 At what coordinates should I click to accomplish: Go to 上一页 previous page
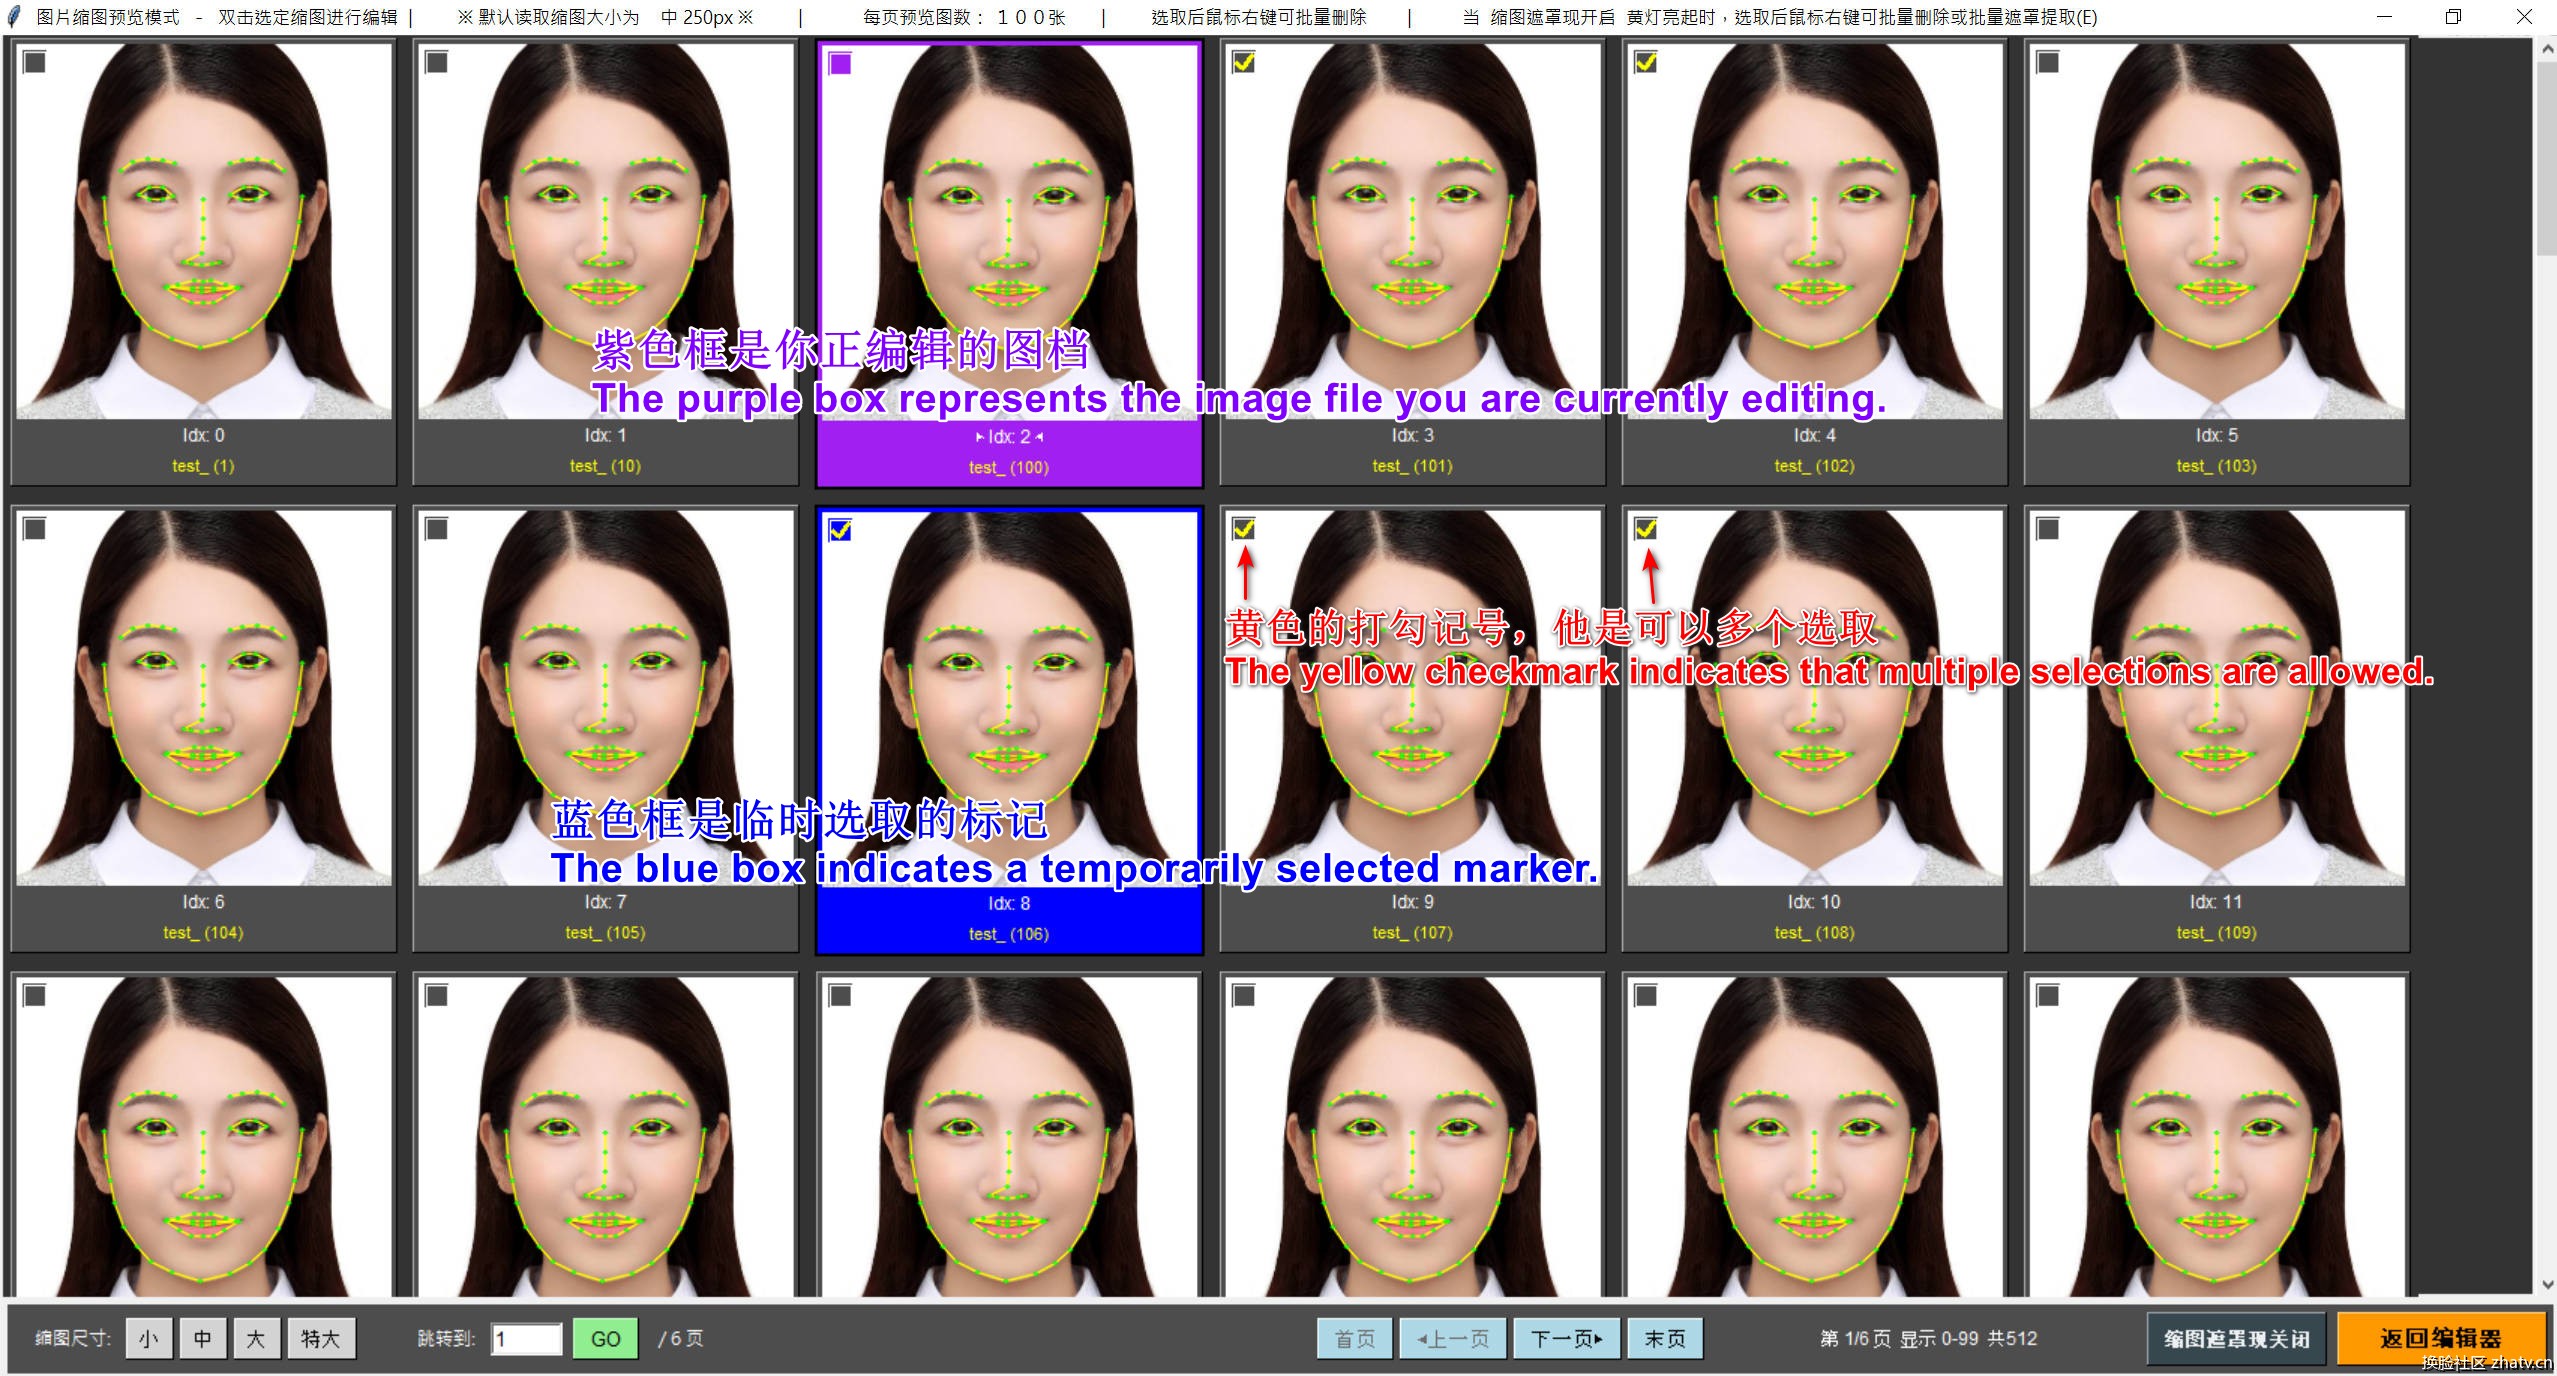[x=1453, y=1338]
